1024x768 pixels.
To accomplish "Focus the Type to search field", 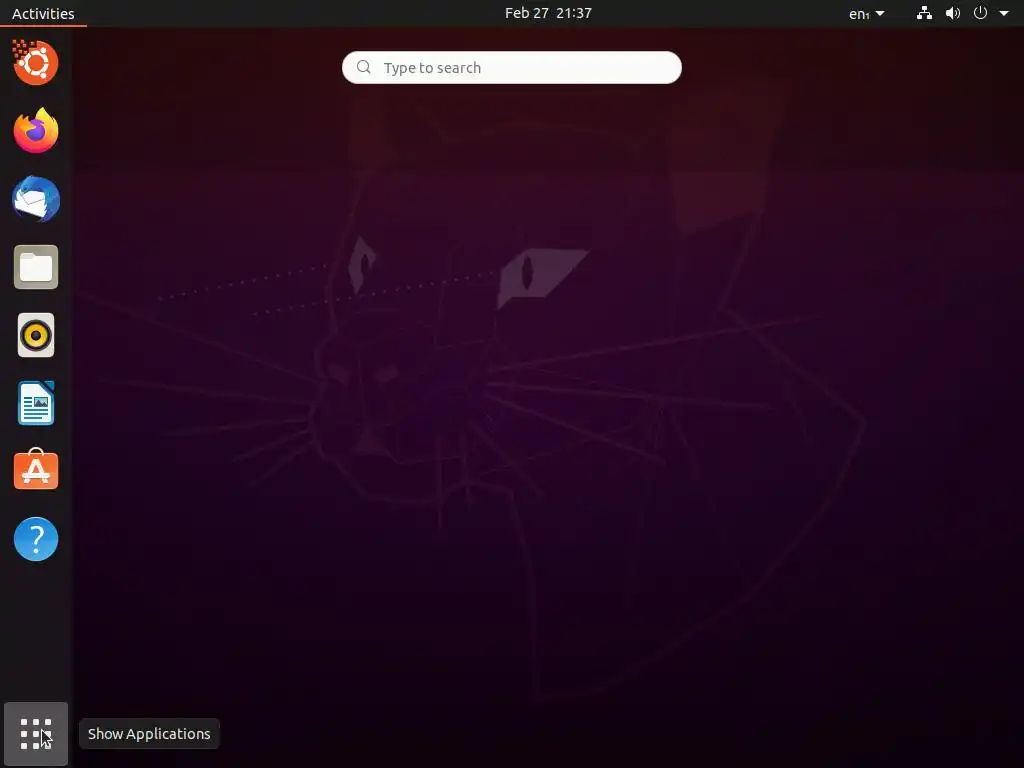I will coord(512,67).
